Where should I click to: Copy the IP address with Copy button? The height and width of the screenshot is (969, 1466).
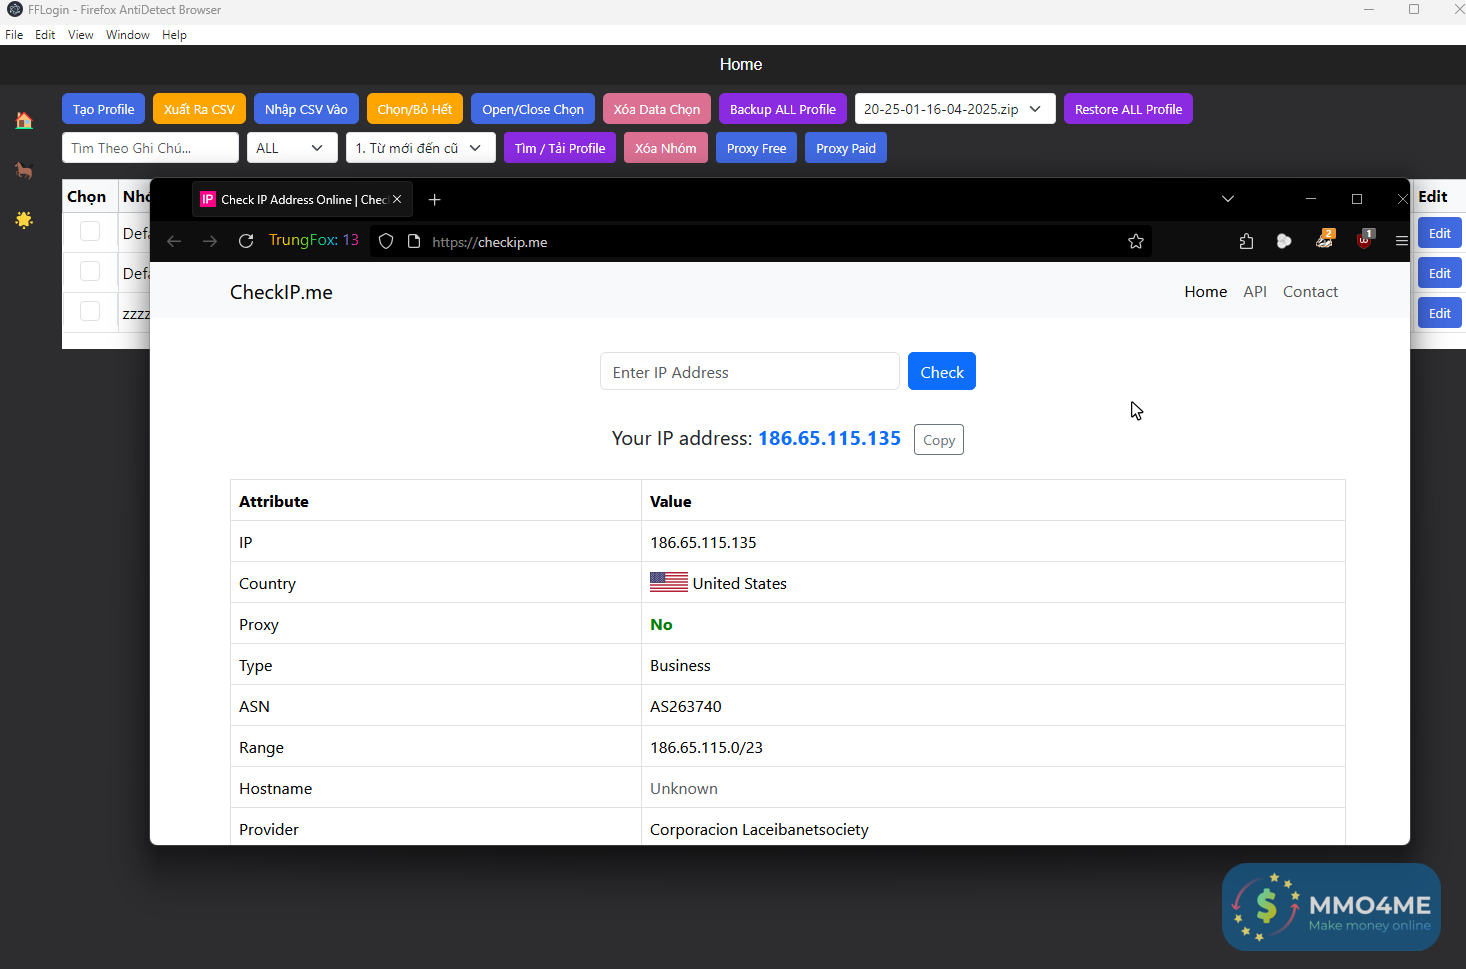tap(939, 440)
